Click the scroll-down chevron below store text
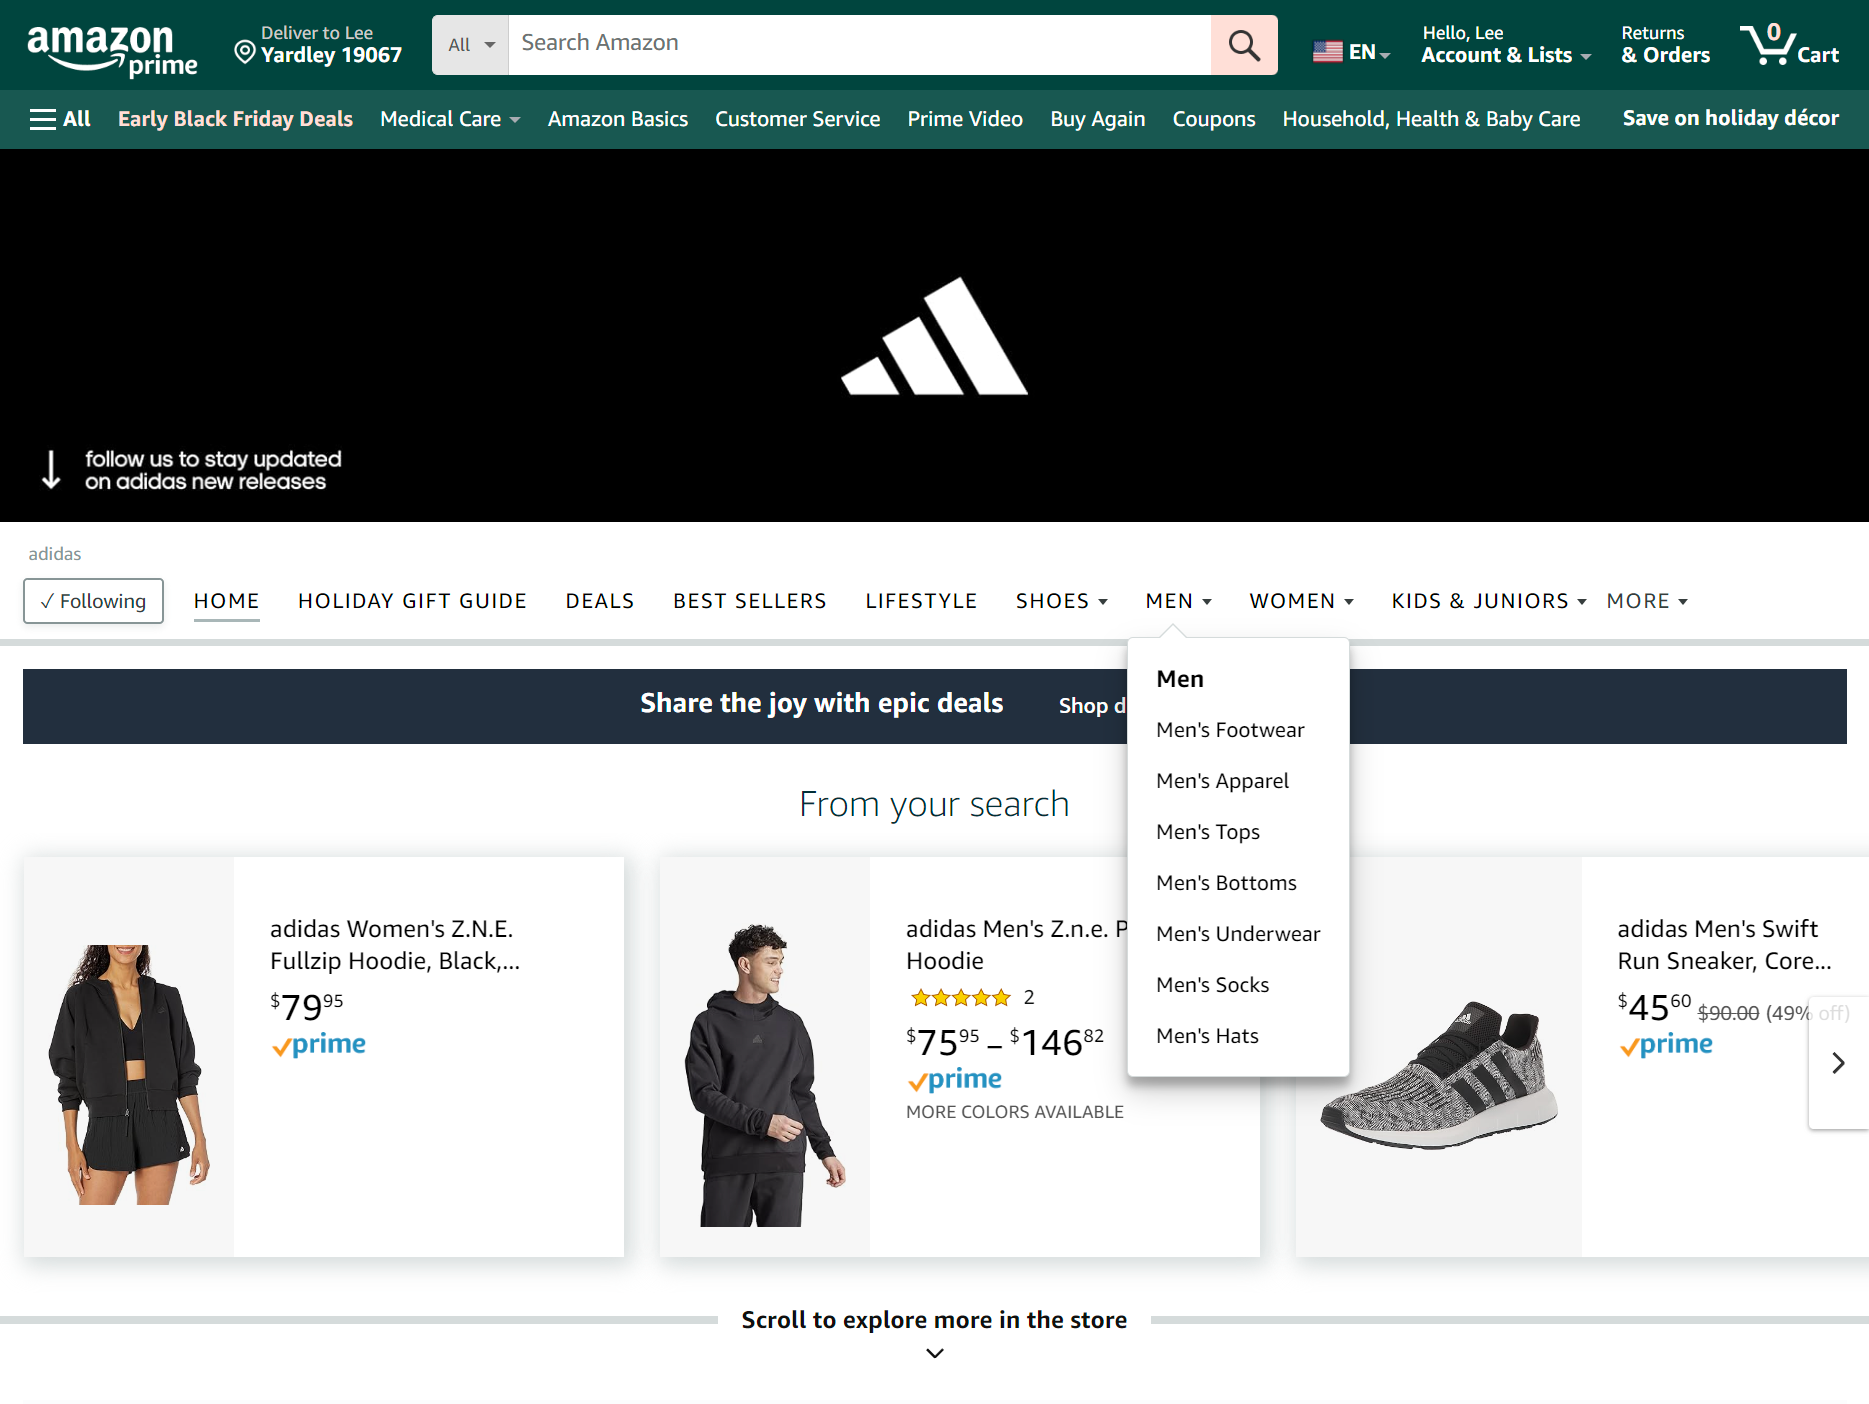The height and width of the screenshot is (1404, 1869). click(x=934, y=1353)
